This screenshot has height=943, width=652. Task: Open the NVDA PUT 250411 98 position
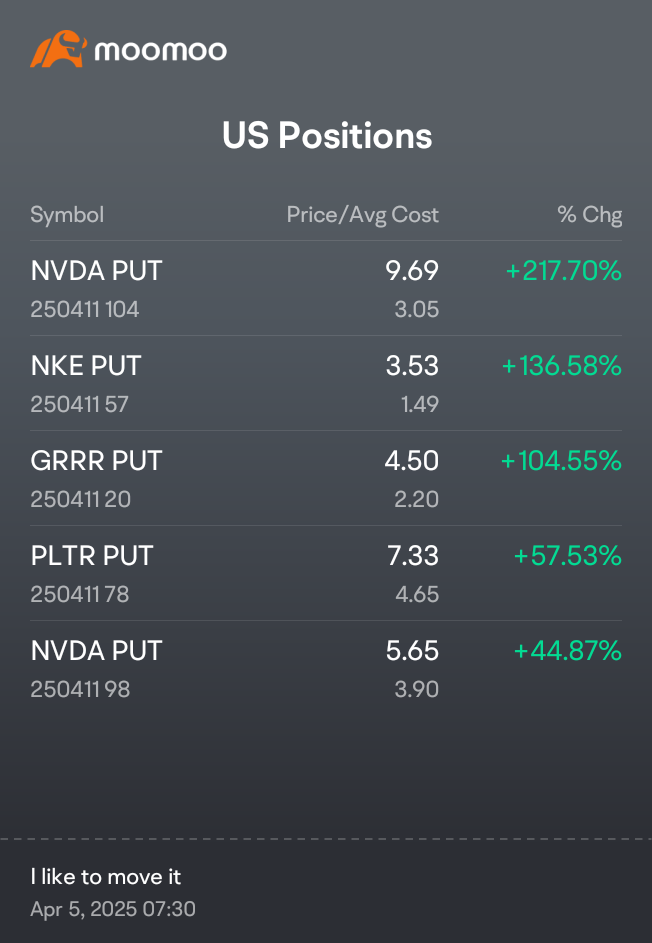pyautogui.click(x=326, y=668)
